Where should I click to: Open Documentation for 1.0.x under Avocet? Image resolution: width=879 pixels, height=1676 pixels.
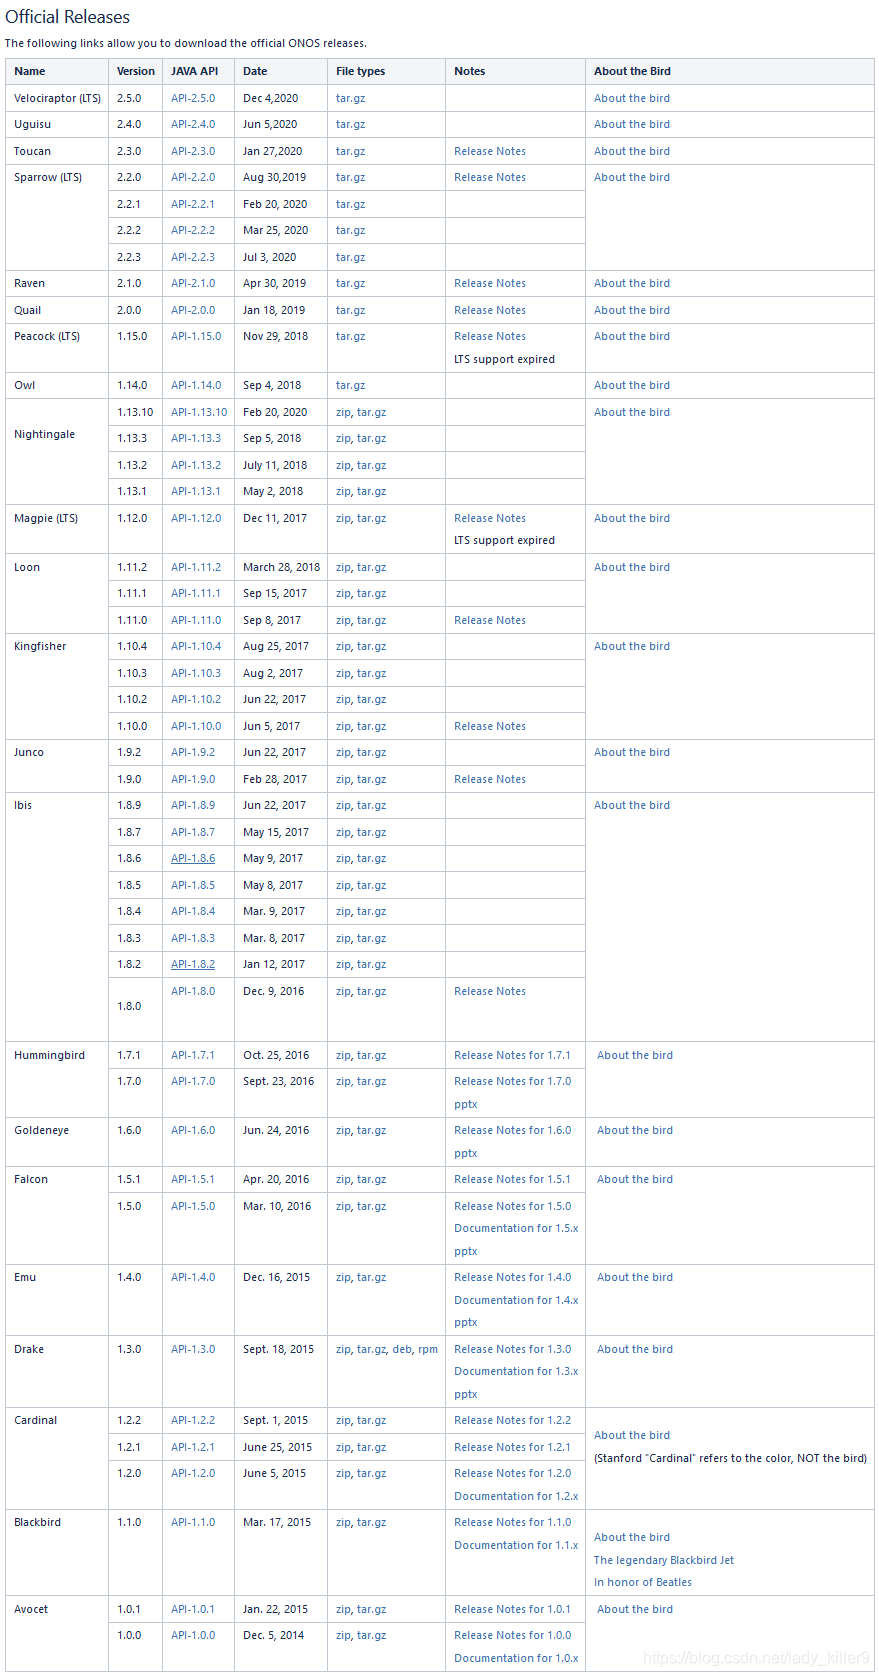point(515,1657)
